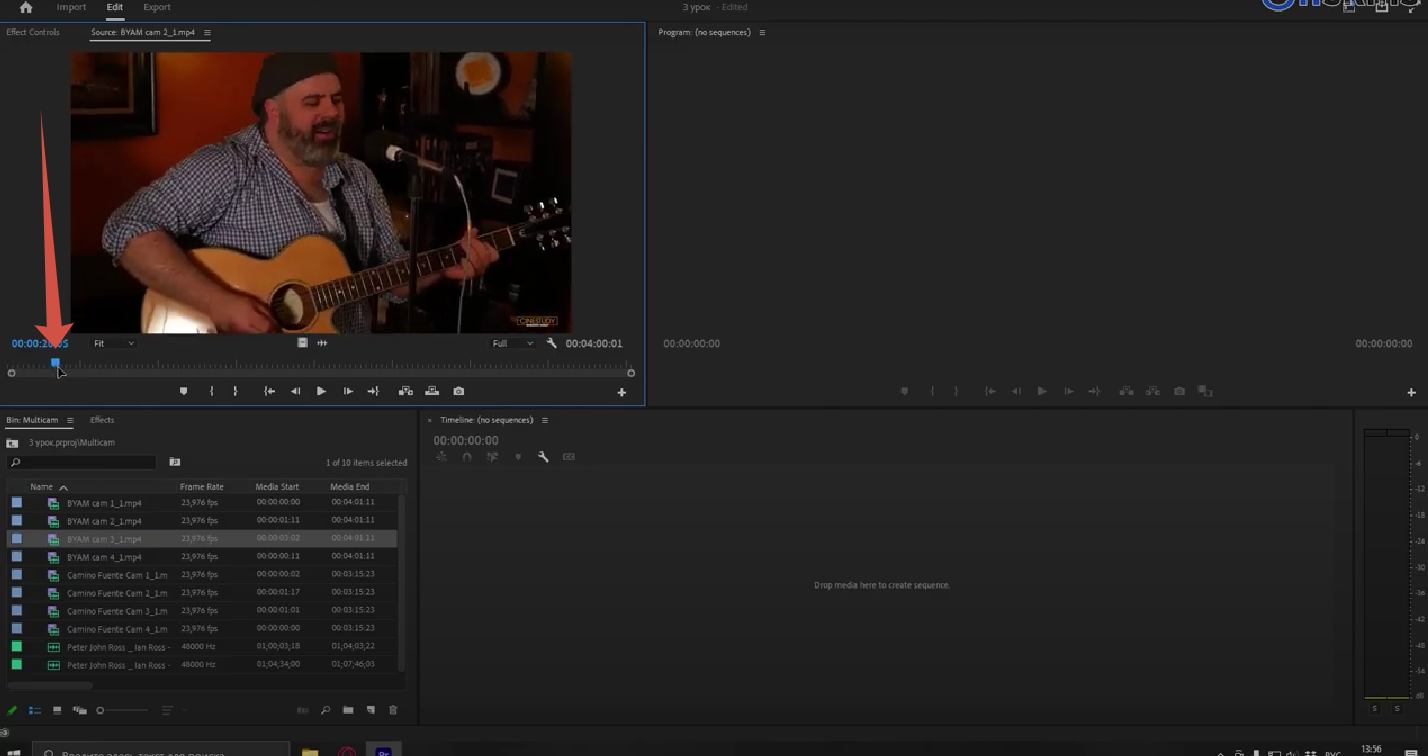Viewport: 1428px width, 756px height.
Task: Open the Full playback resolution dropdown
Action: coord(513,343)
